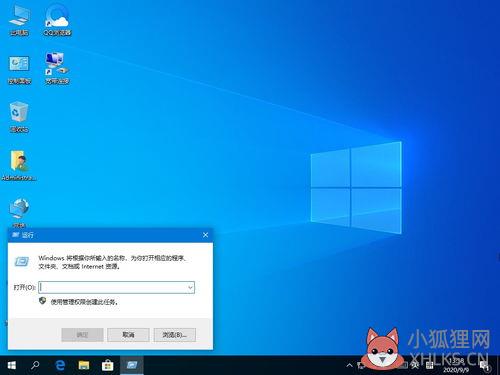This screenshot has height=375, width=500.
Task: Close the Run dialog
Action: coord(206,235)
